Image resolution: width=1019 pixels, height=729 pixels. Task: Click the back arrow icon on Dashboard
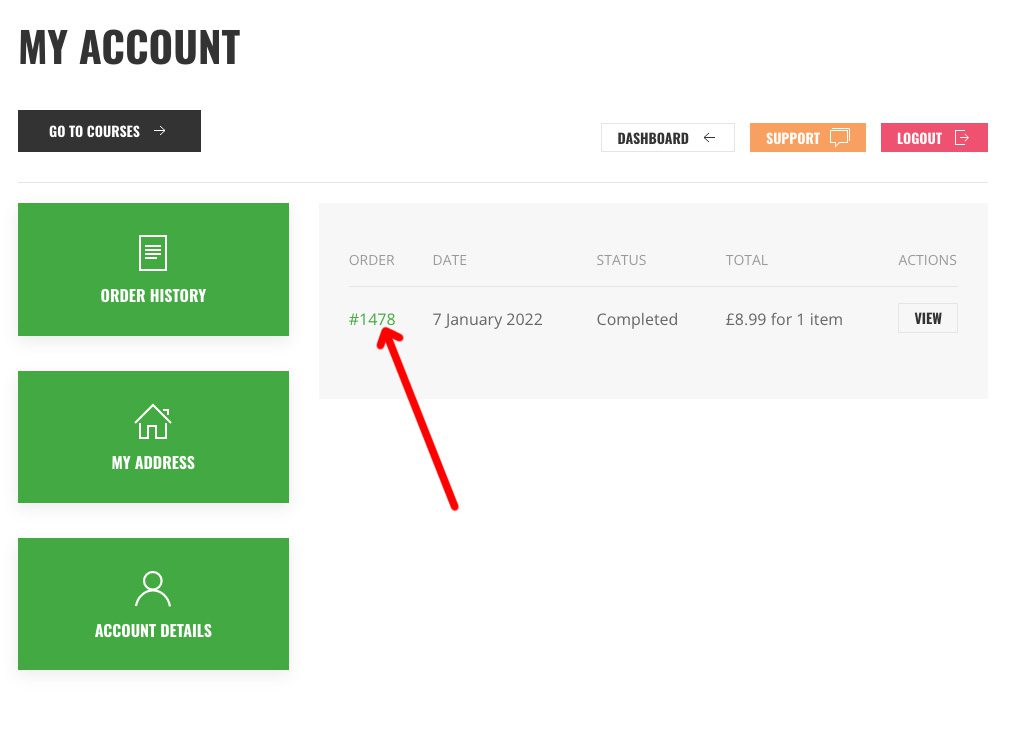click(709, 138)
